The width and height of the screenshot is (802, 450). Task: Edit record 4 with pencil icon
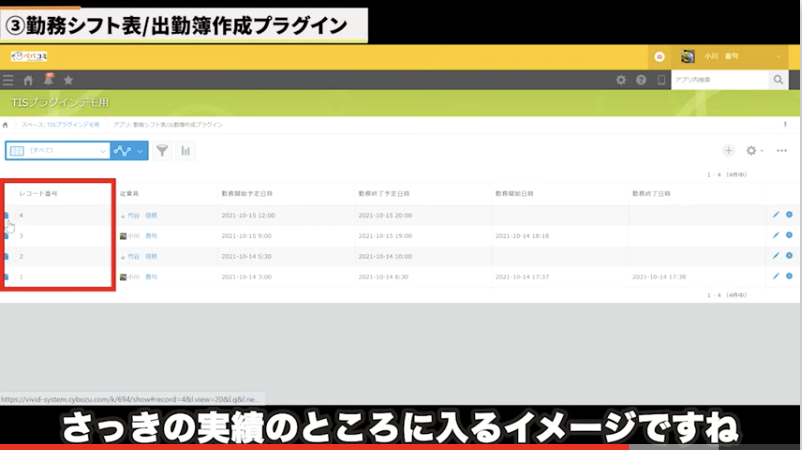tap(775, 215)
